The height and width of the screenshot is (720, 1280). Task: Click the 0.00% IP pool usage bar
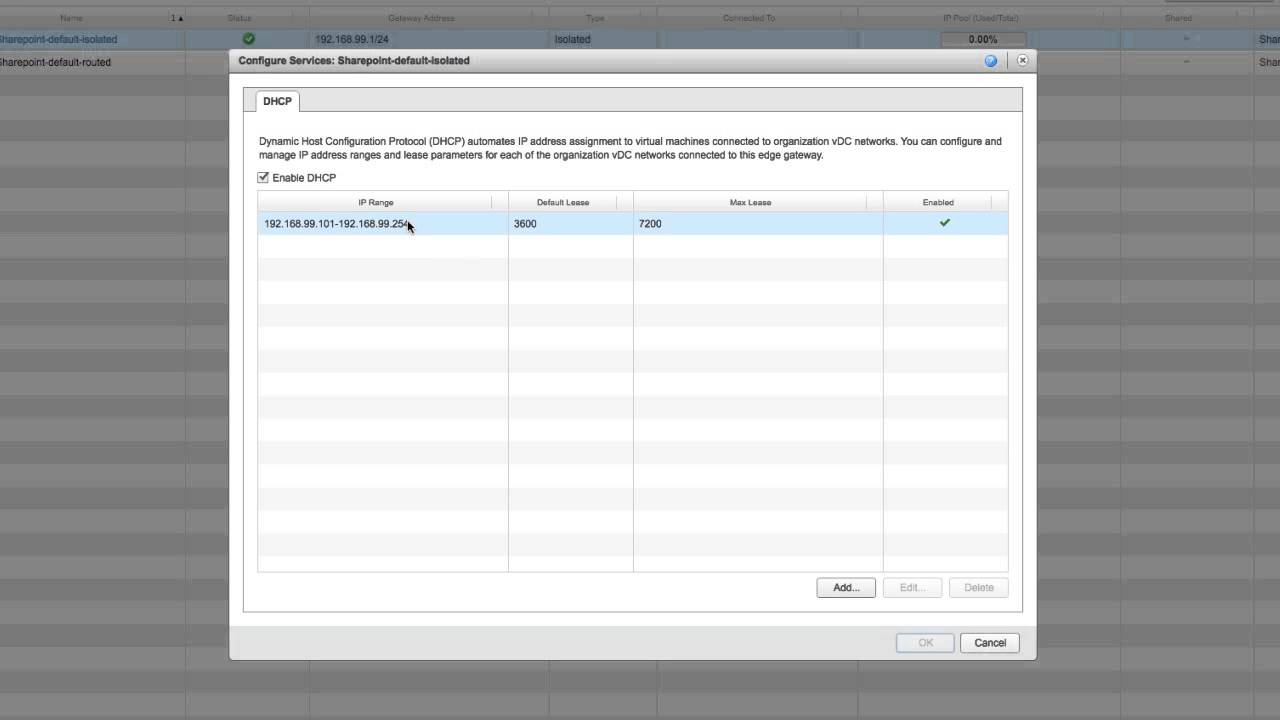tap(983, 39)
